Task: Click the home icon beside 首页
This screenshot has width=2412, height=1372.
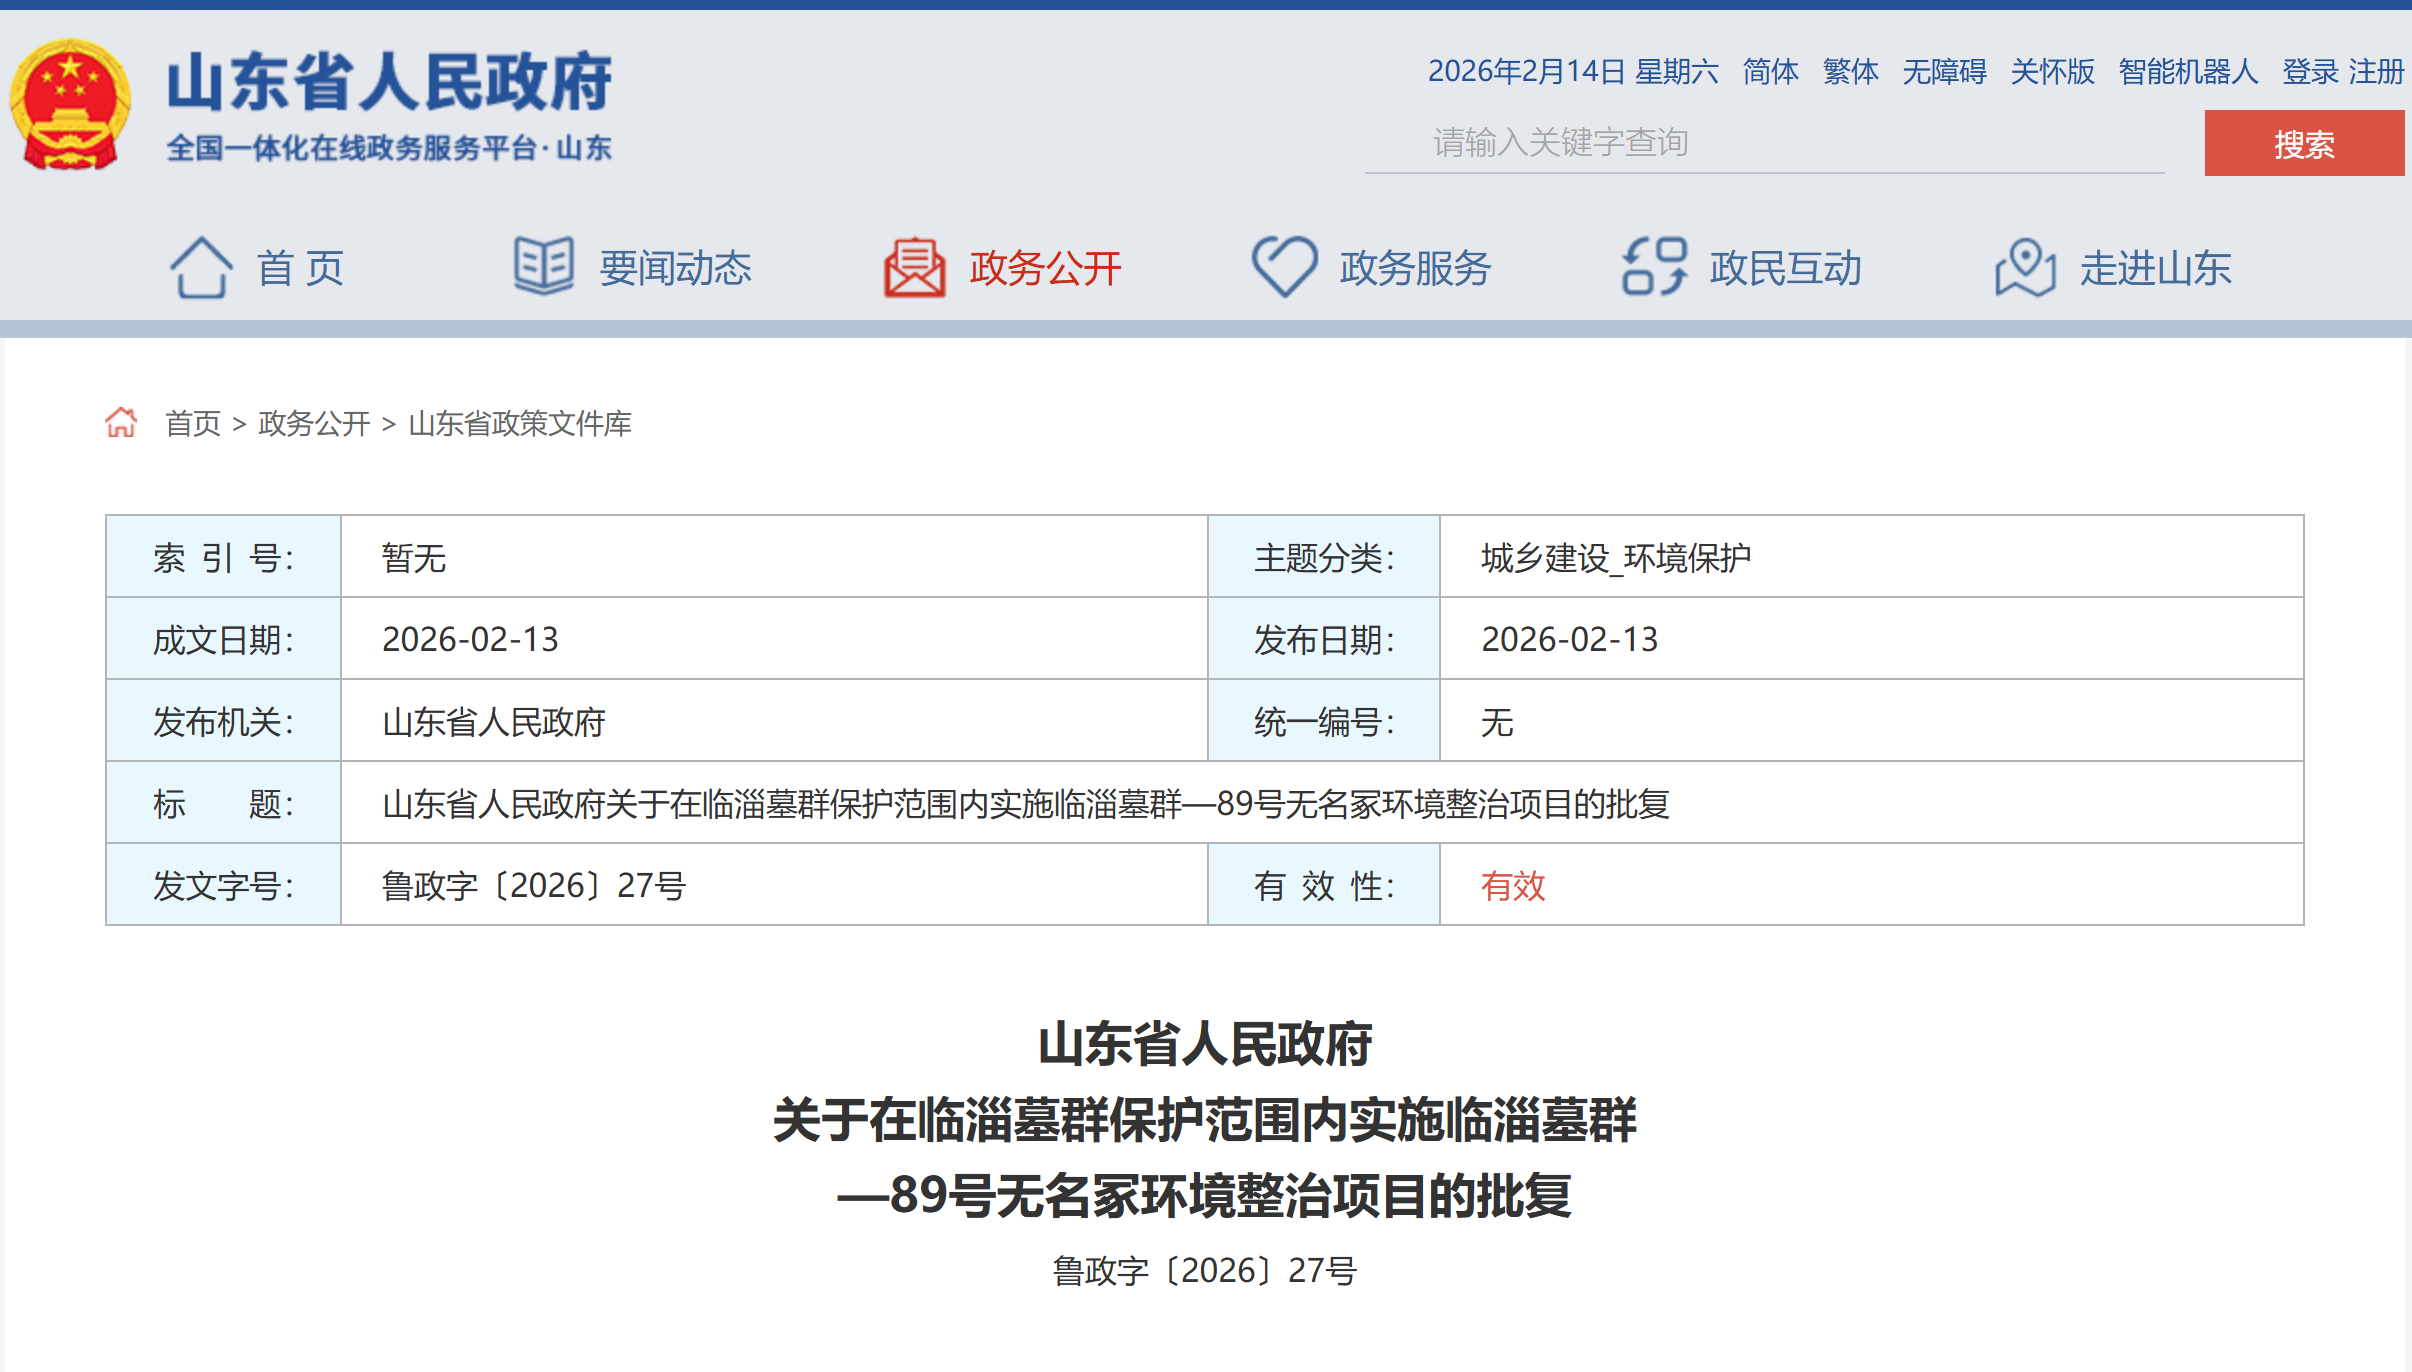Action: click(202, 267)
